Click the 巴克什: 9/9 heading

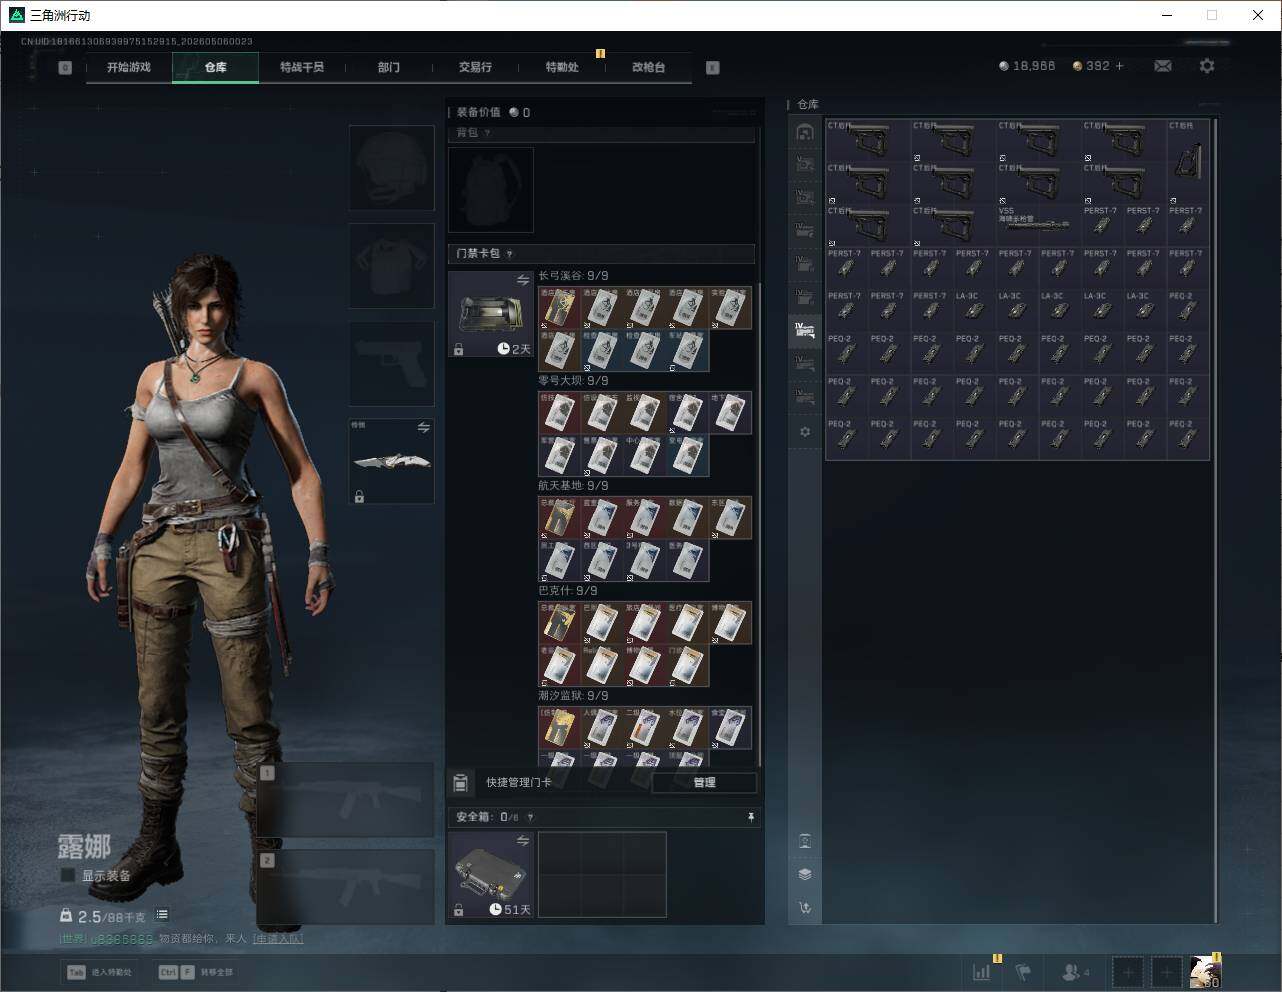(567, 591)
